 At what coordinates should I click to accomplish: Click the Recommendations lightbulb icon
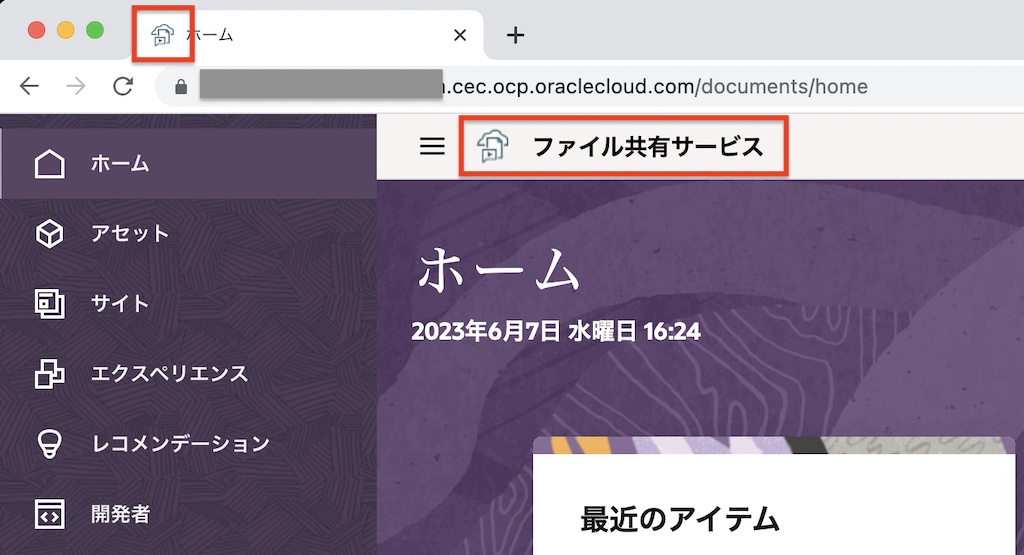pos(50,444)
